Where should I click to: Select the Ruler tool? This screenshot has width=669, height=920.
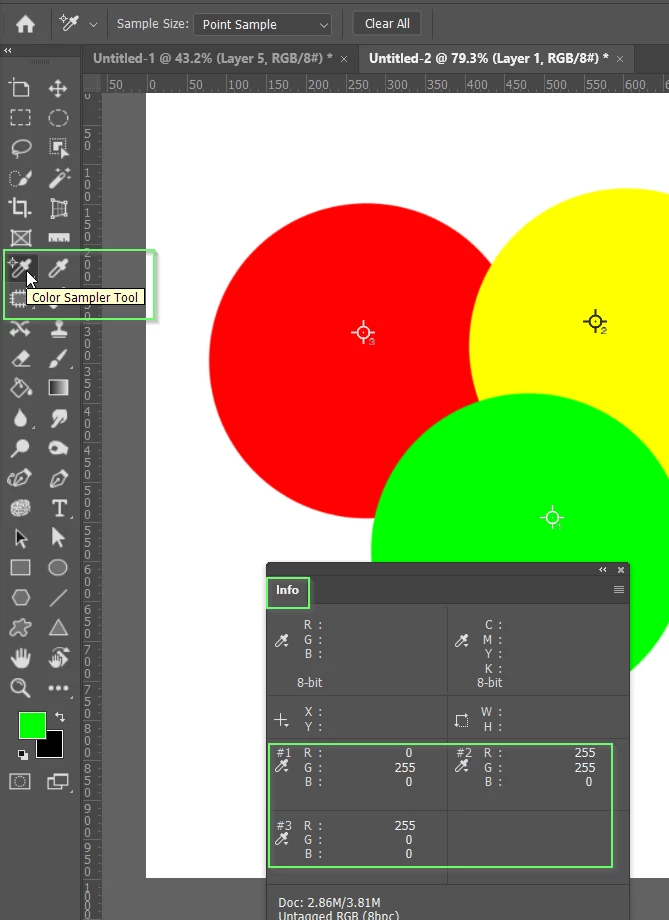click(58, 238)
